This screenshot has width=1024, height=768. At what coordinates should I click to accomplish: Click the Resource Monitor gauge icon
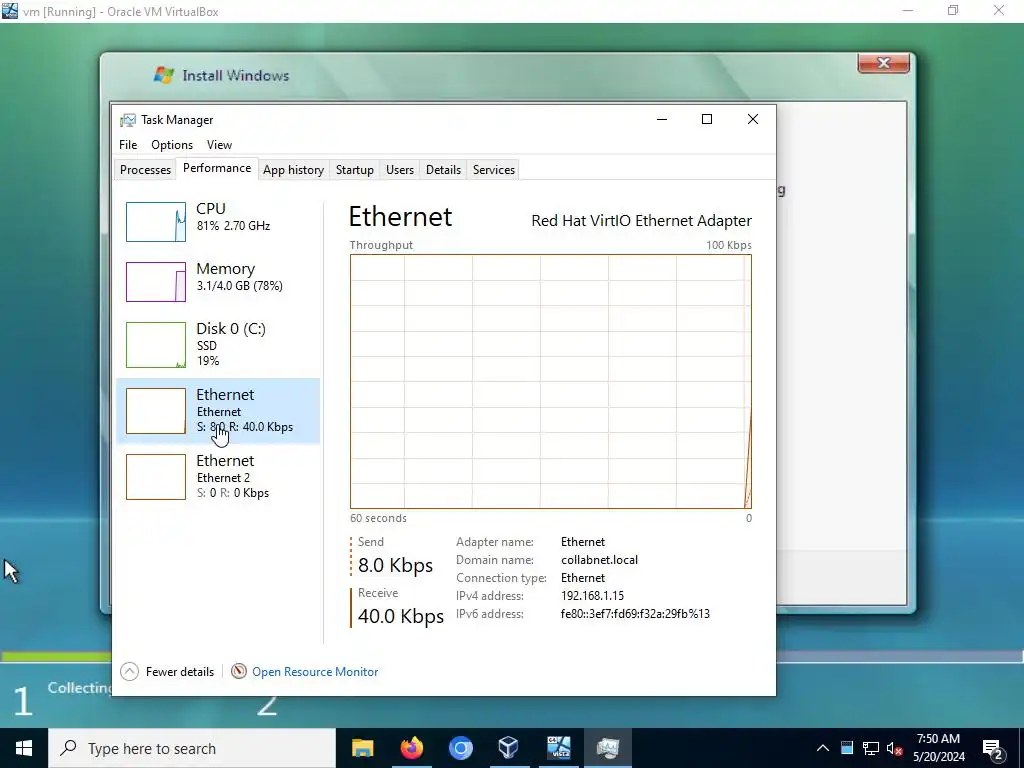[239, 671]
